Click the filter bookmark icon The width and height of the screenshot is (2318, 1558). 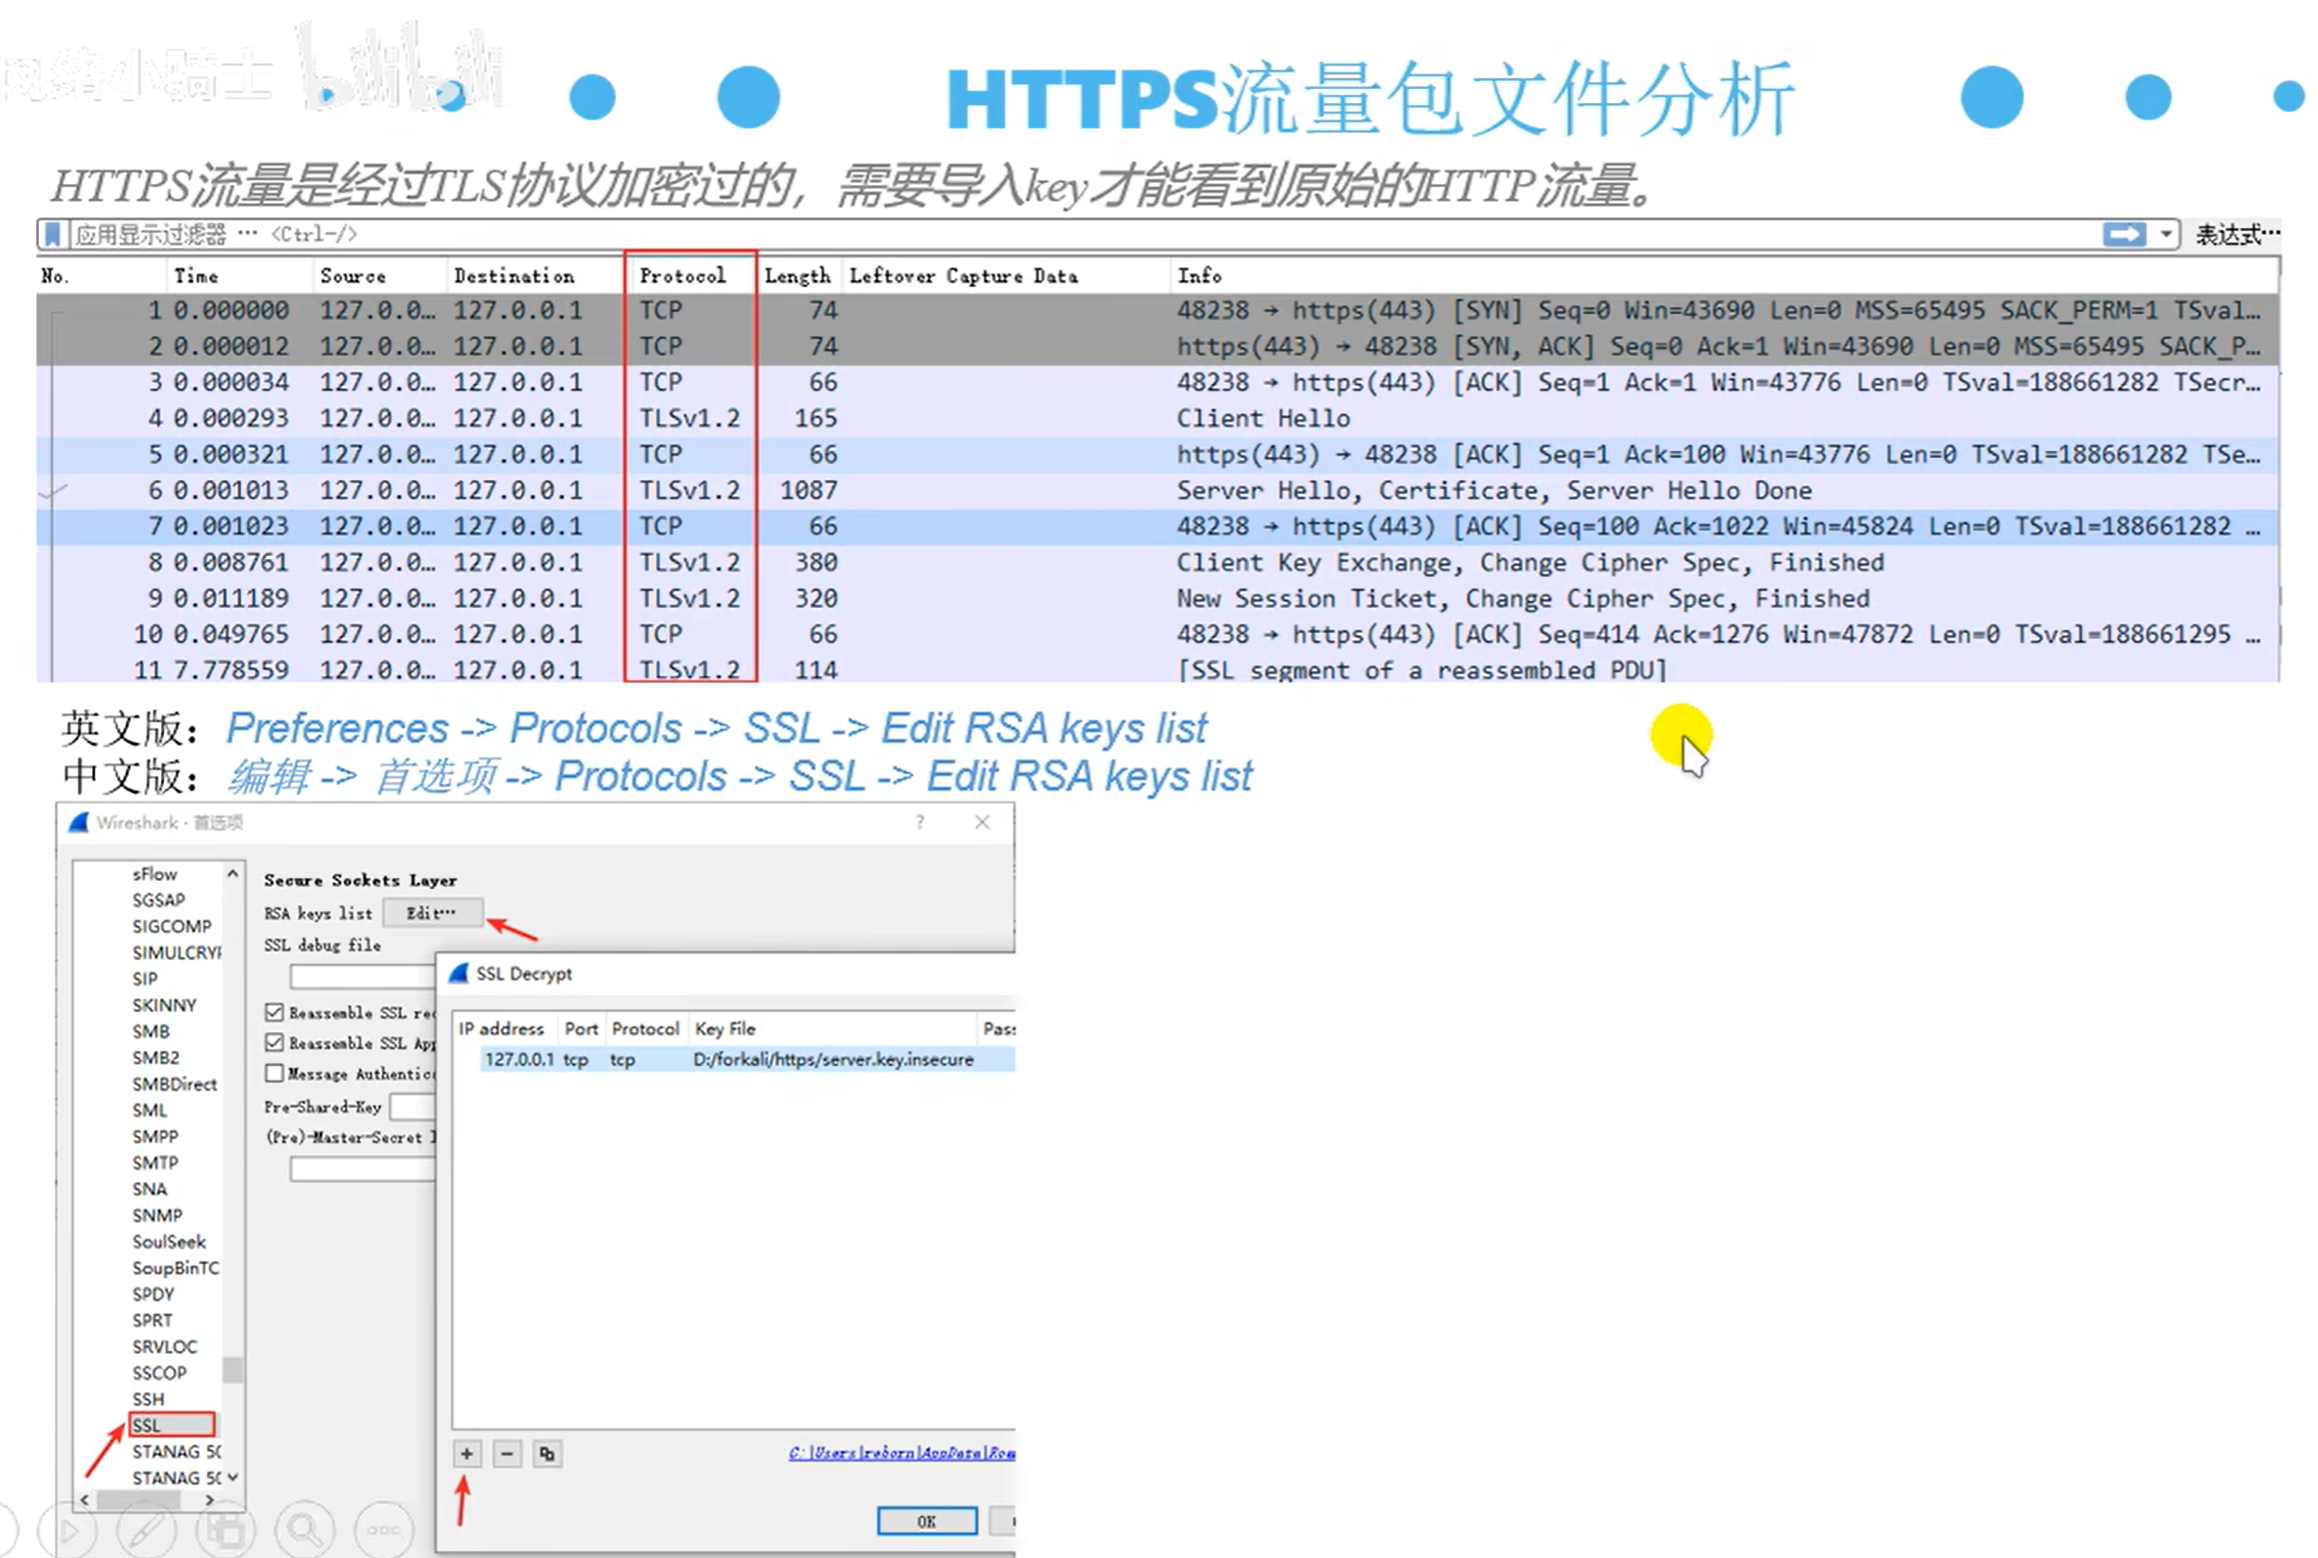(x=53, y=235)
